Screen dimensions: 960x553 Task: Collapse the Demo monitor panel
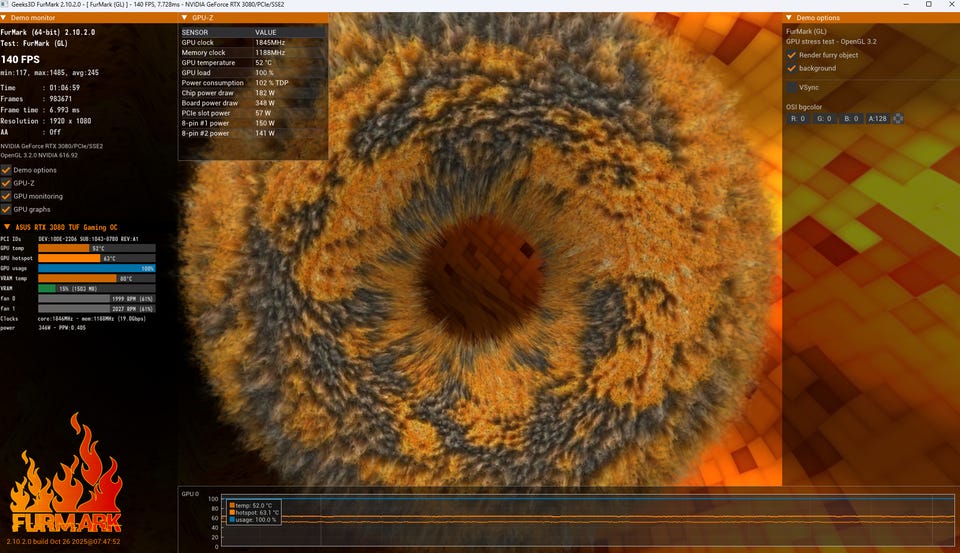(x=4, y=18)
